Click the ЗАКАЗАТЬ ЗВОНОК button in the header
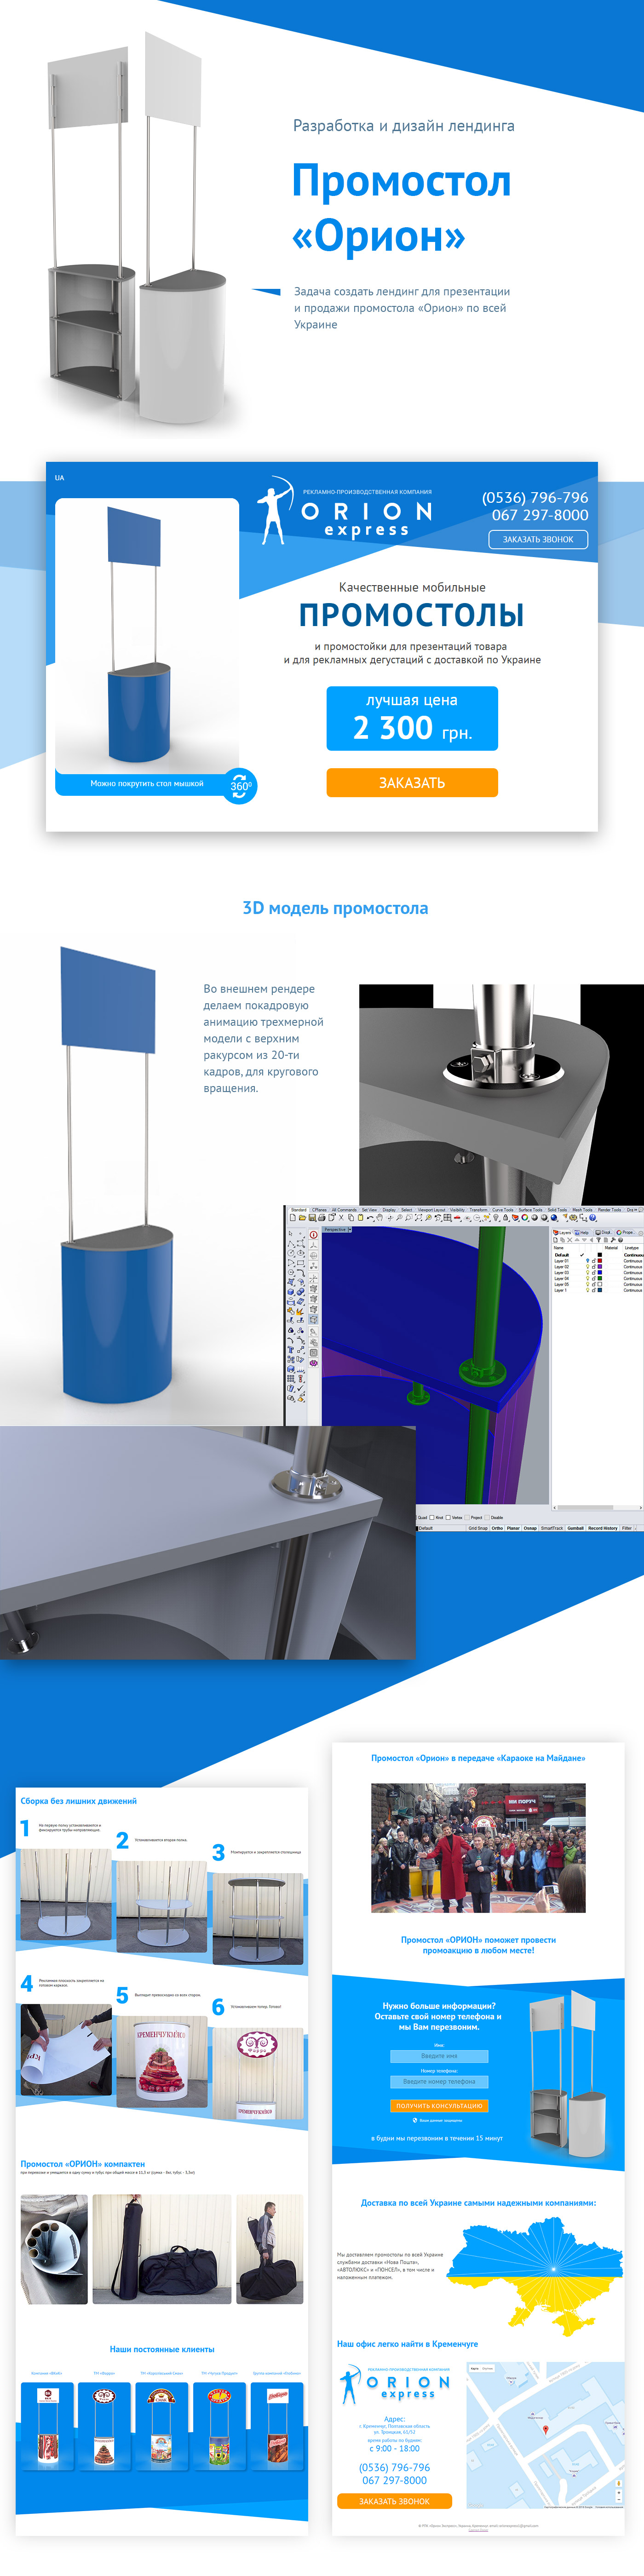644x2576 pixels. (x=538, y=540)
